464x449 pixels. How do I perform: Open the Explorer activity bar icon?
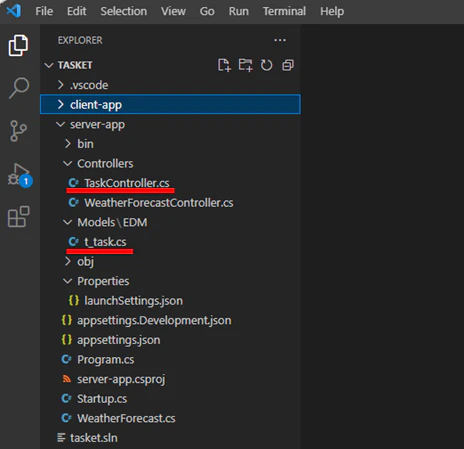(18, 45)
